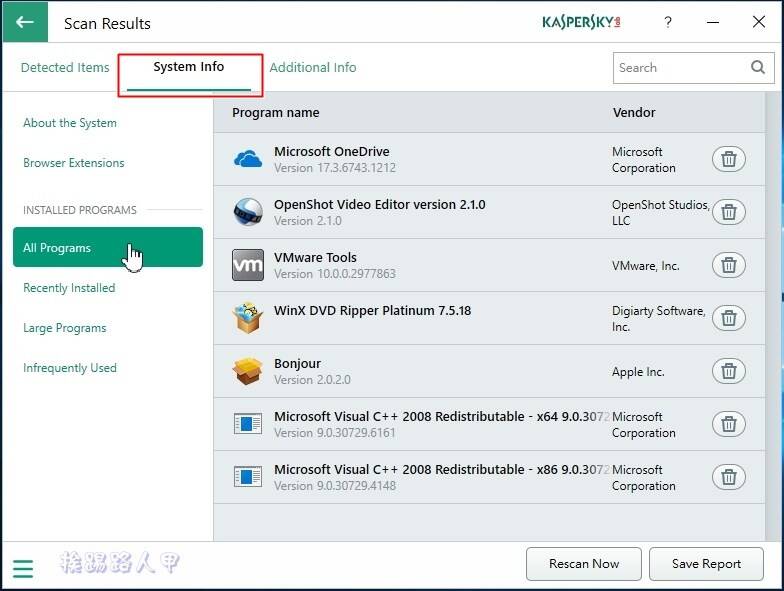This screenshot has width=784, height=591.
Task: Click the Visual C++ x86 installer icon
Action: pos(248,476)
